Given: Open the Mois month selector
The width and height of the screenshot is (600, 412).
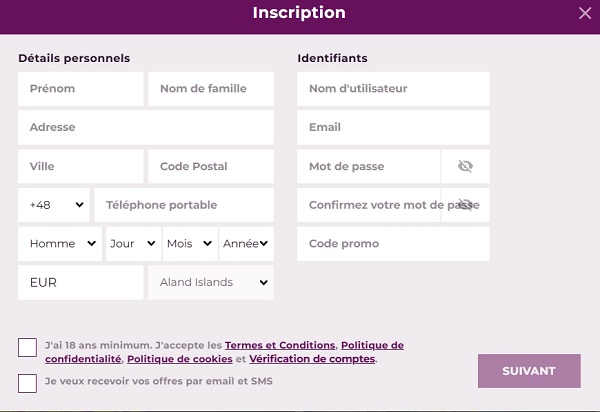Looking at the screenshot, I should (x=190, y=244).
